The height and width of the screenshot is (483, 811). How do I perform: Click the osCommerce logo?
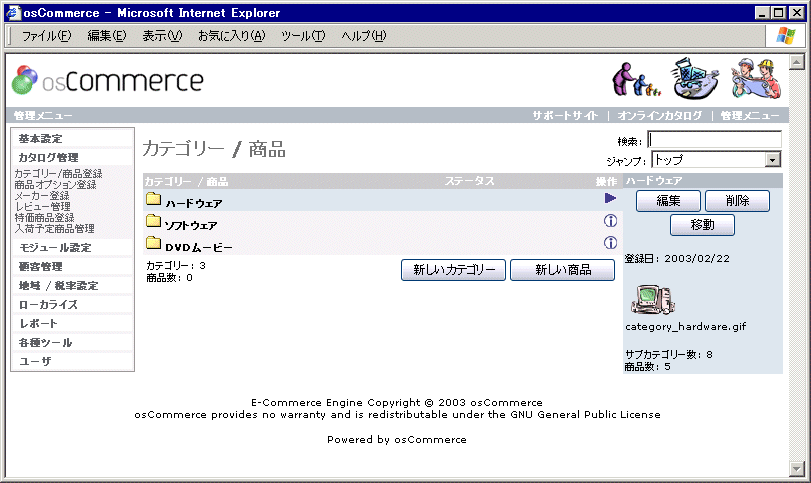108,80
